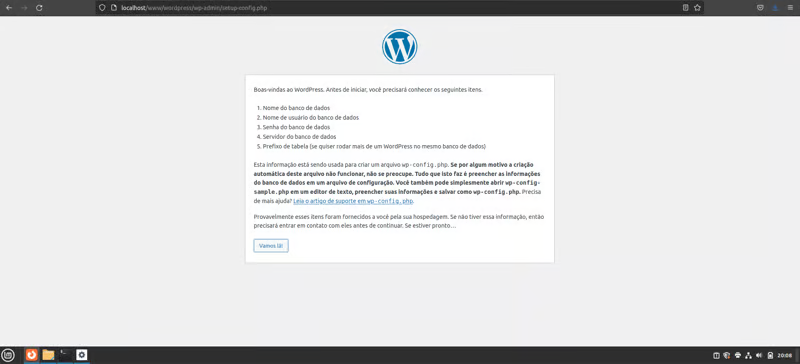Click the printer tray icon
Viewport: 800px width, 364px height.
738,355
